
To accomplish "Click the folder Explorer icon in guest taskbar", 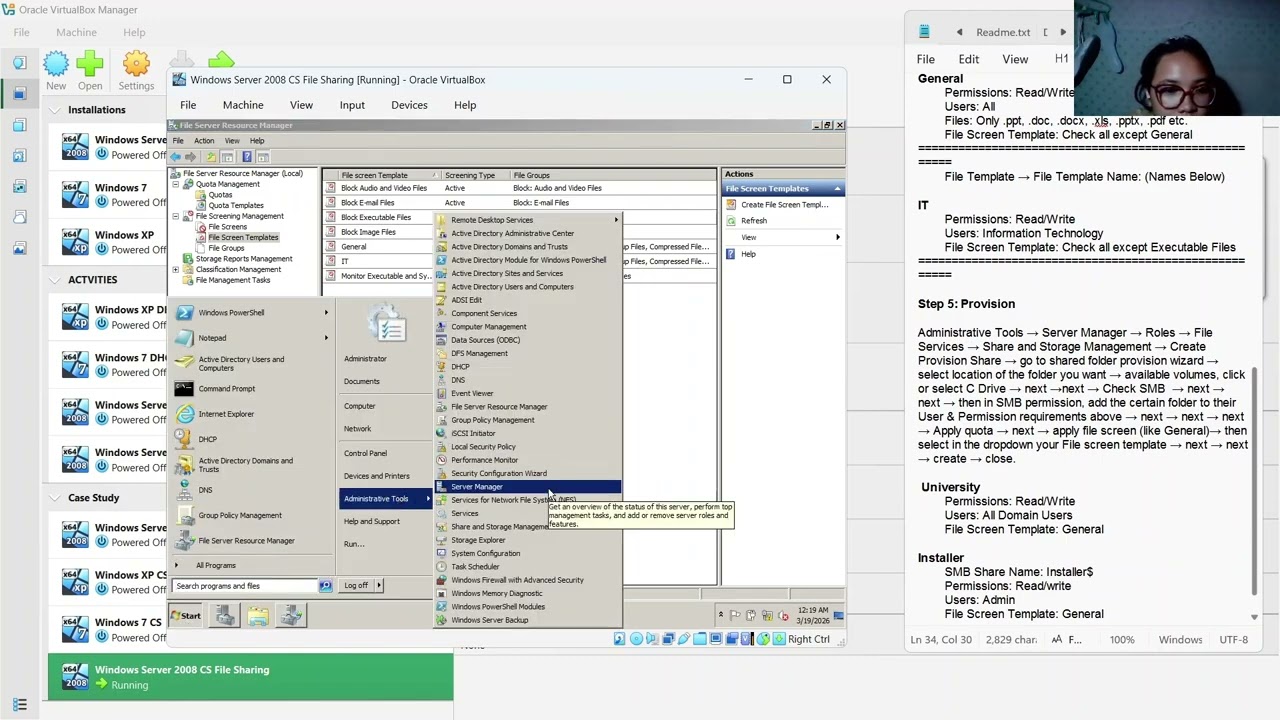I will point(258,617).
